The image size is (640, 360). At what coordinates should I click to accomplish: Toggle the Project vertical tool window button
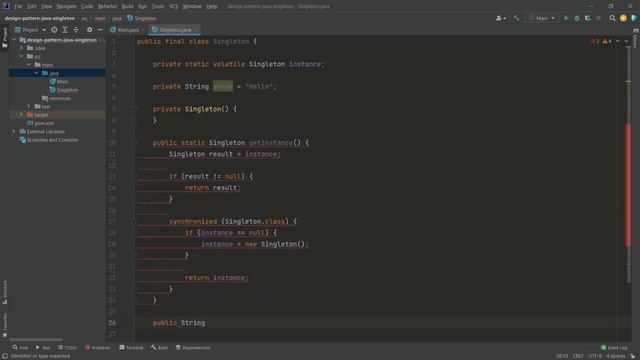click(x=4, y=37)
